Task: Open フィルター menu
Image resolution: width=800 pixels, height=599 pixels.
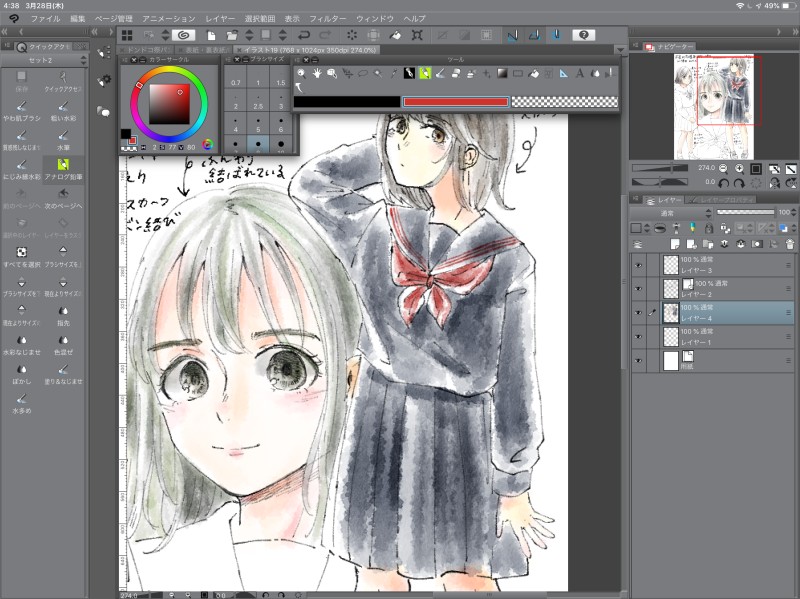Action: click(x=328, y=19)
